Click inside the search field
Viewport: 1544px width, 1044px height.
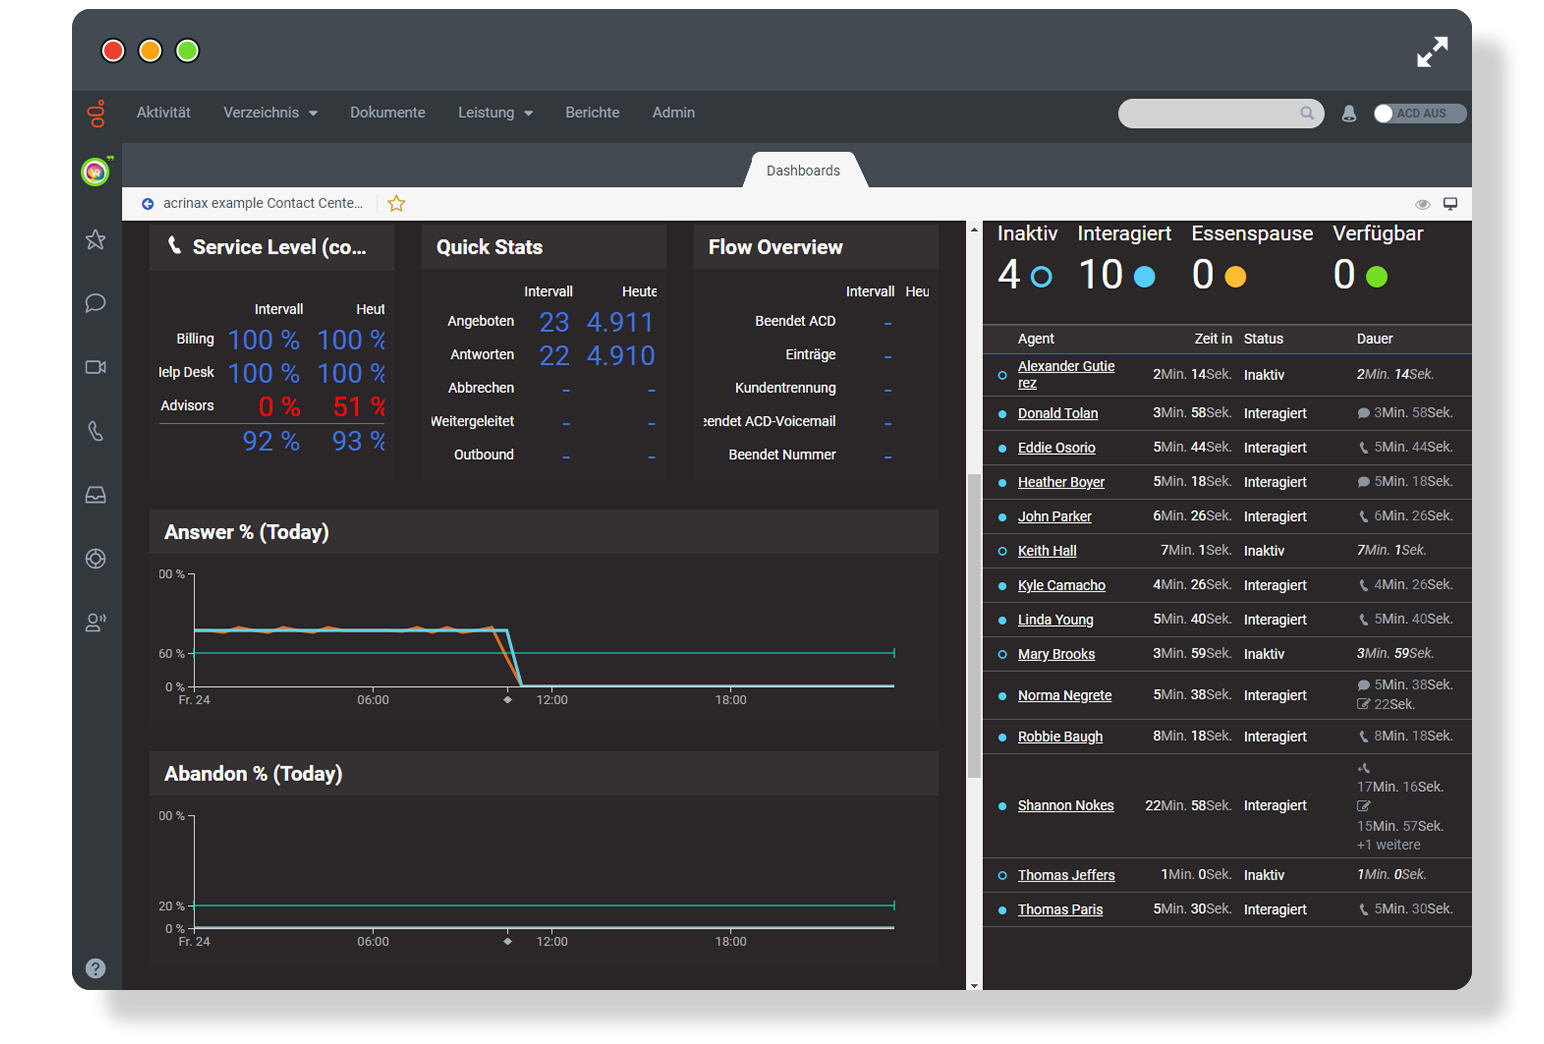click(x=1210, y=113)
